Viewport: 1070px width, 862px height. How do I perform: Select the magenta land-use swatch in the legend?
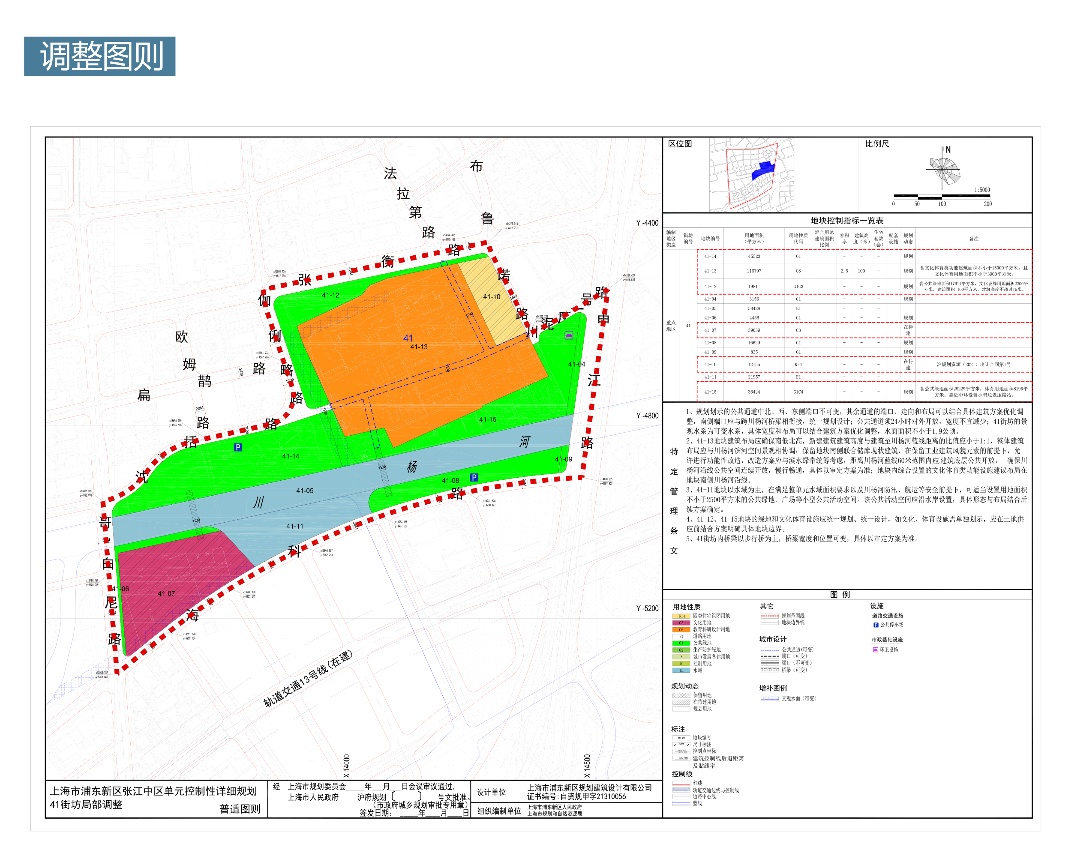coord(681,623)
